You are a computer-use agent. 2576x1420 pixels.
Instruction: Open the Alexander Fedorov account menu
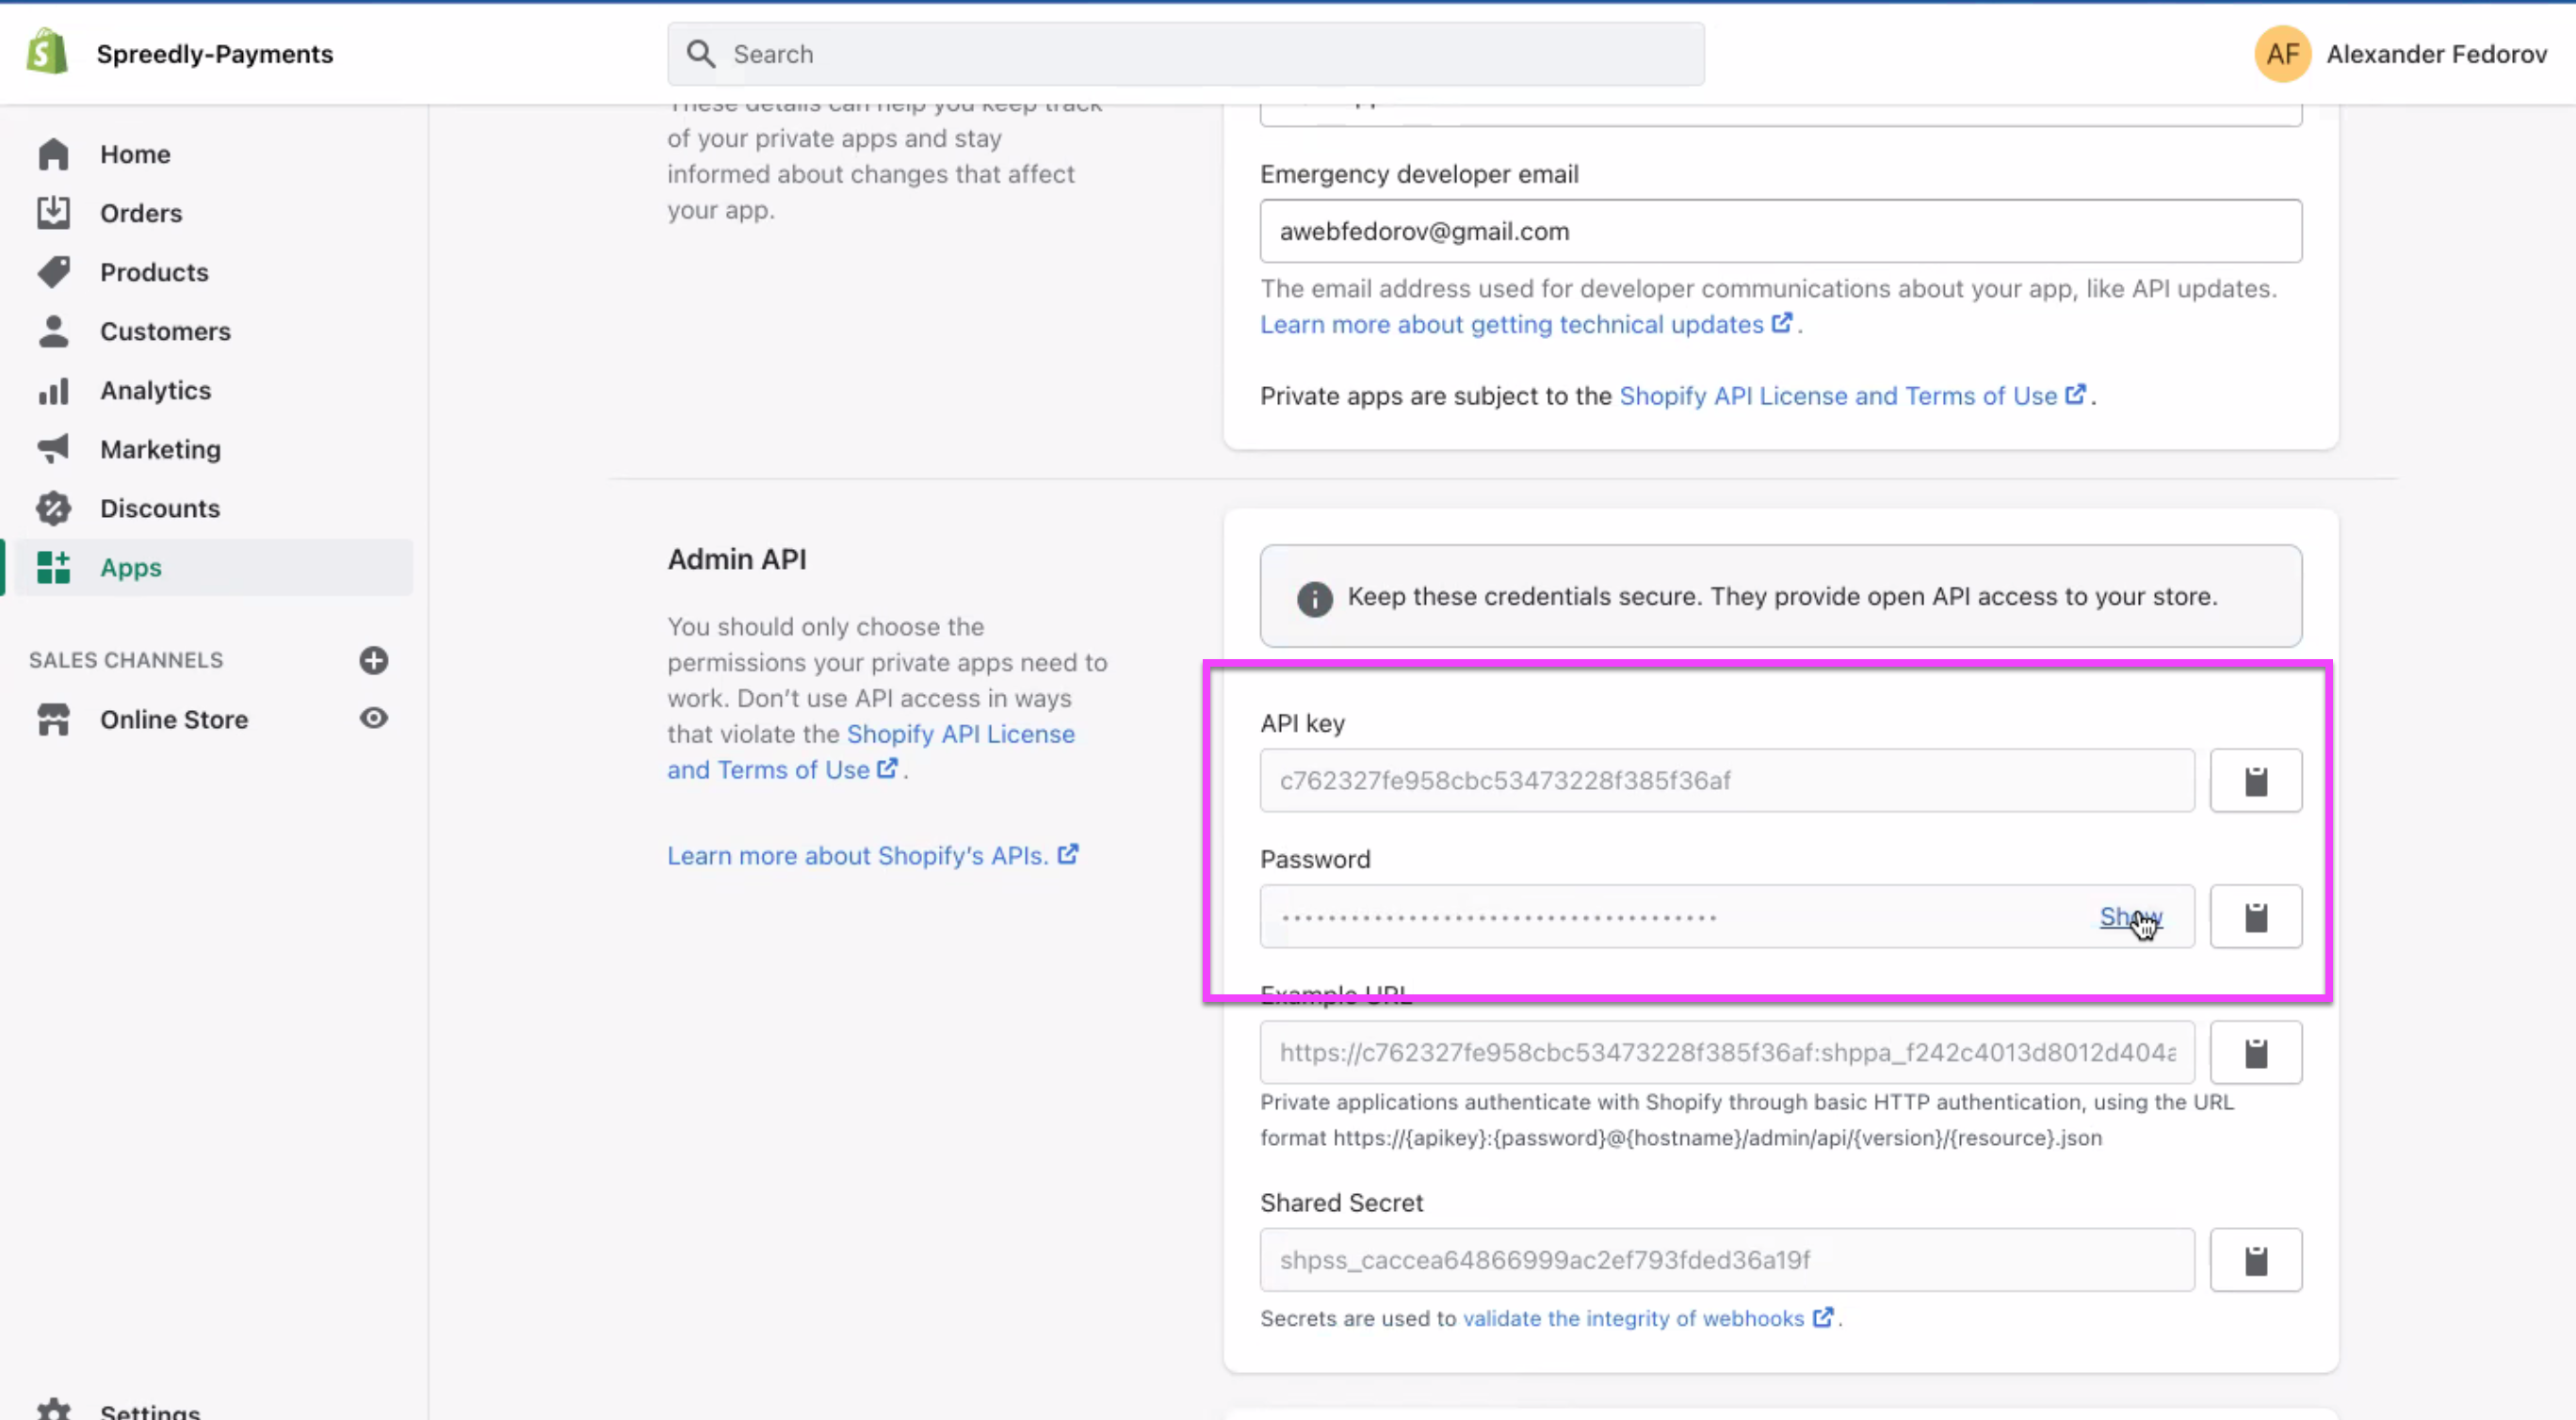tap(2435, 54)
